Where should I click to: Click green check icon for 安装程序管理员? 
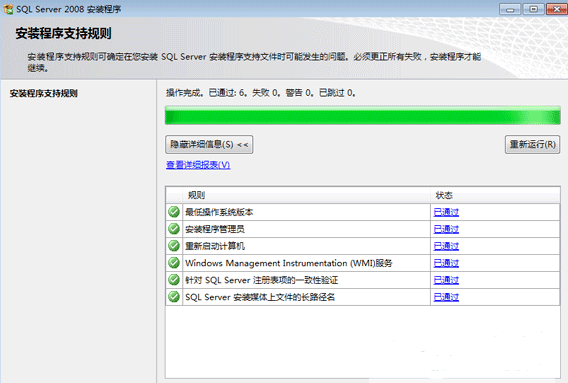click(x=174, y=229)
